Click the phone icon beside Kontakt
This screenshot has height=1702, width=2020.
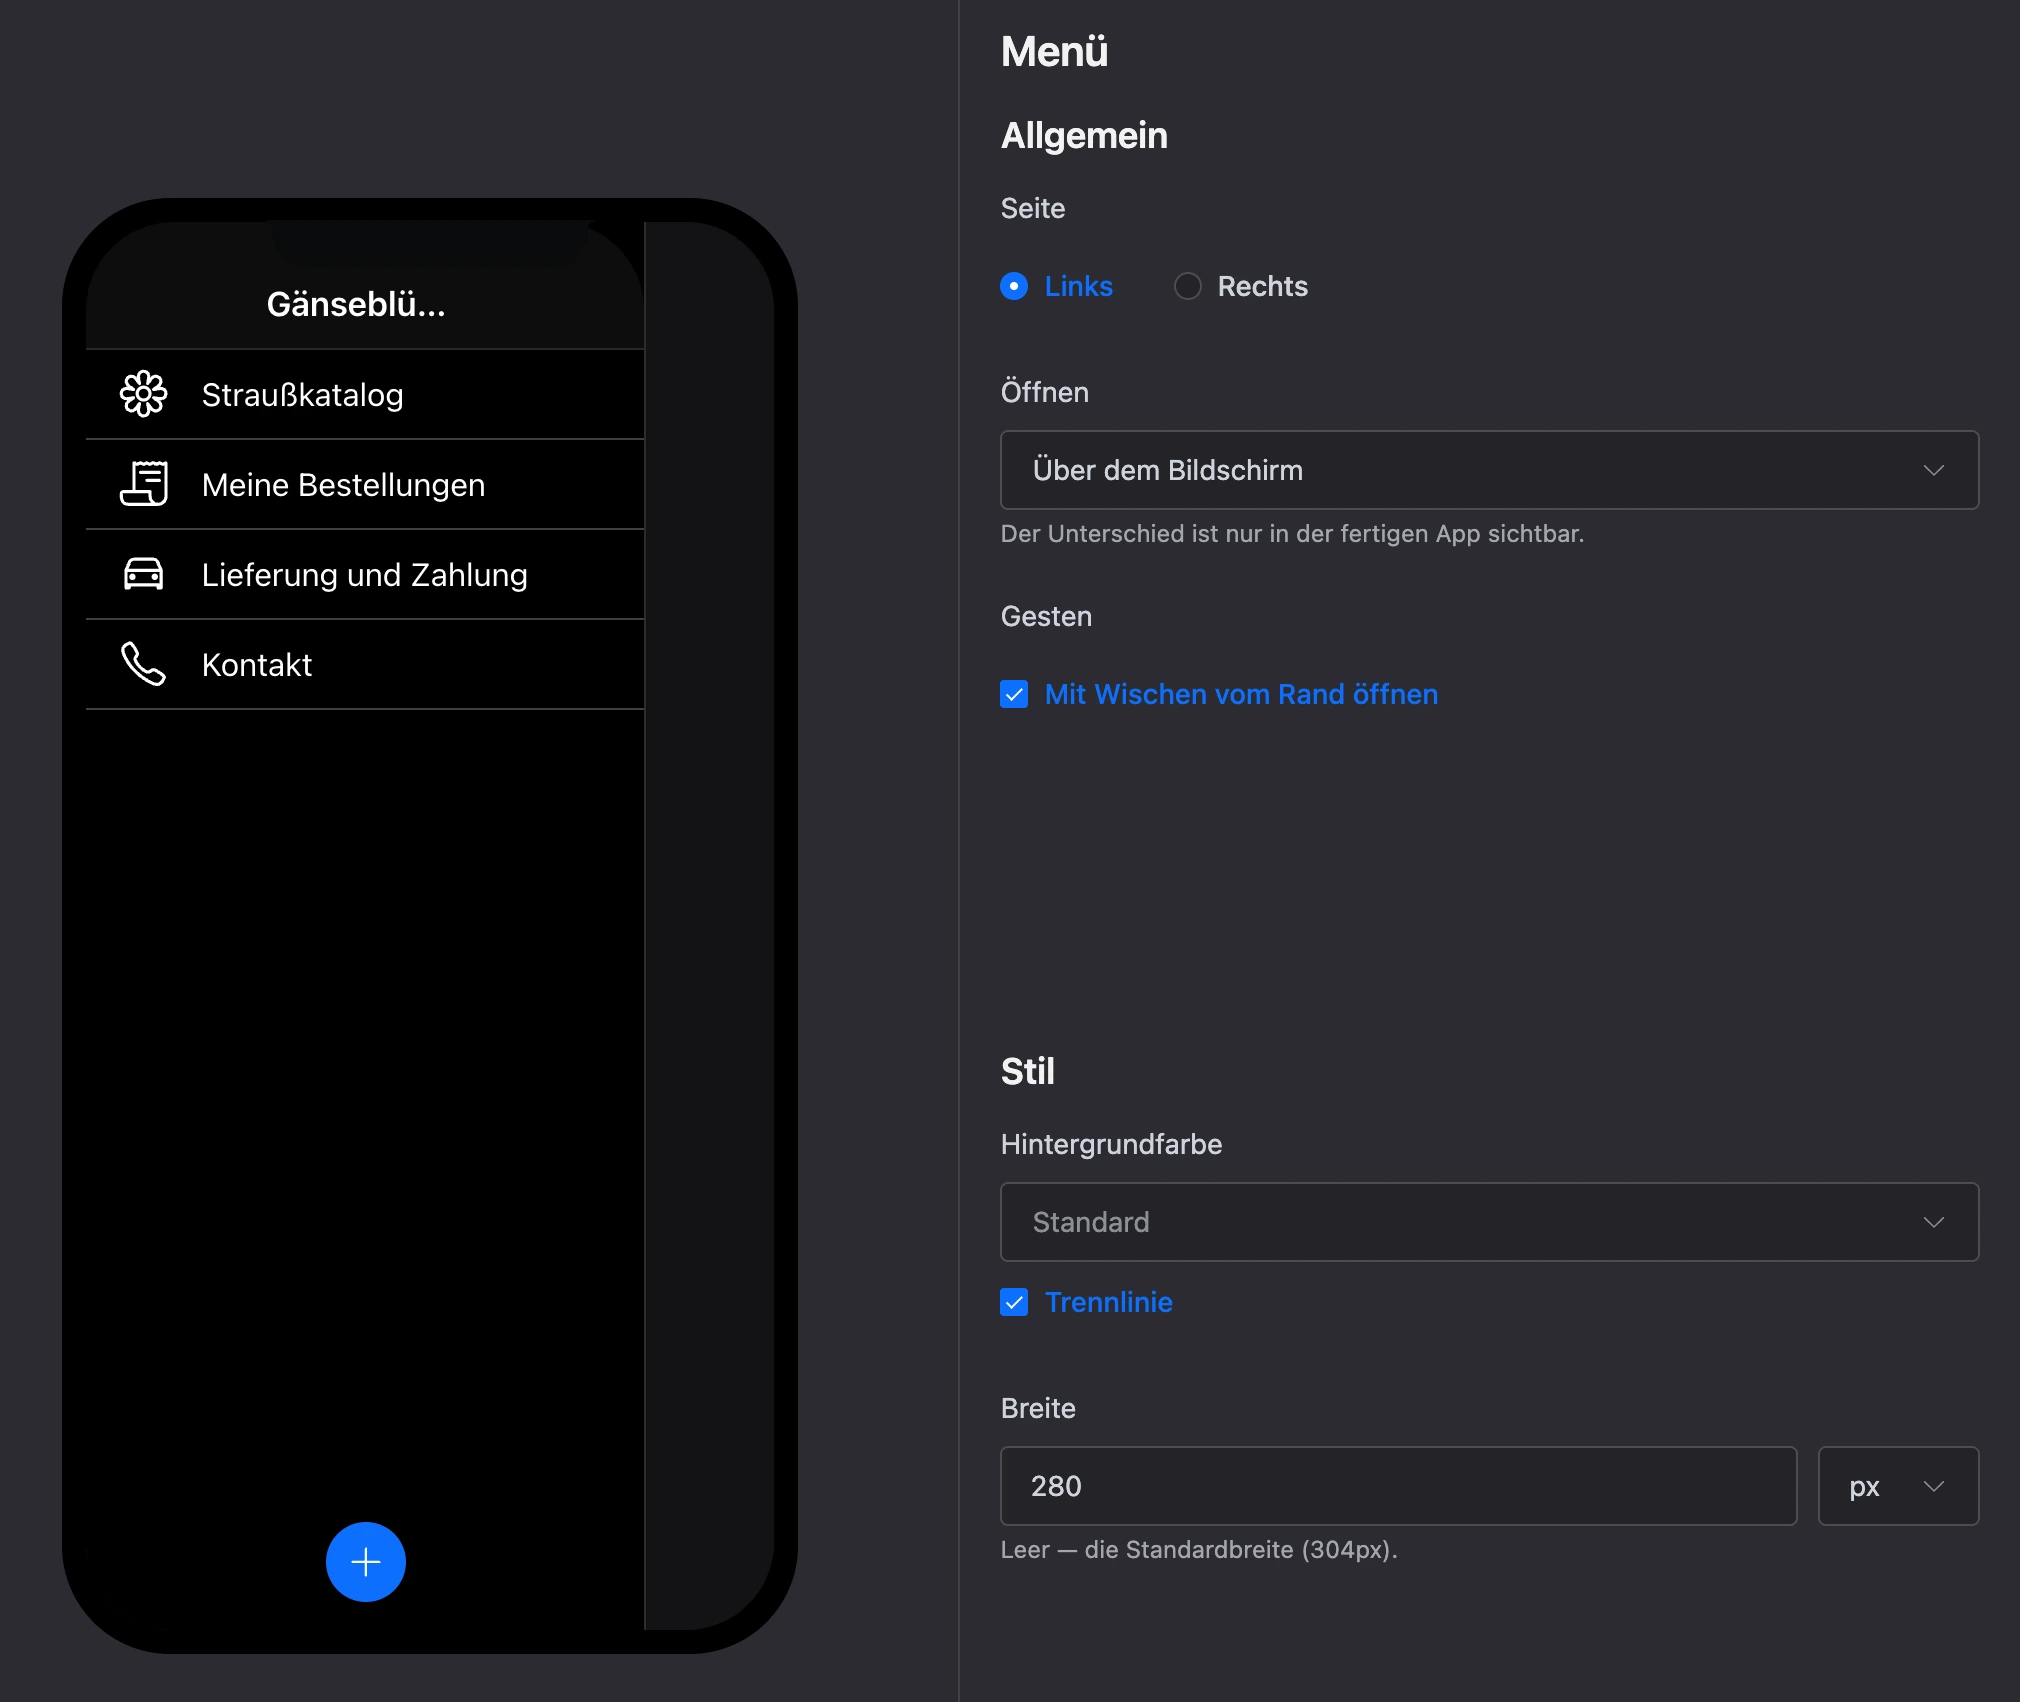144,664
